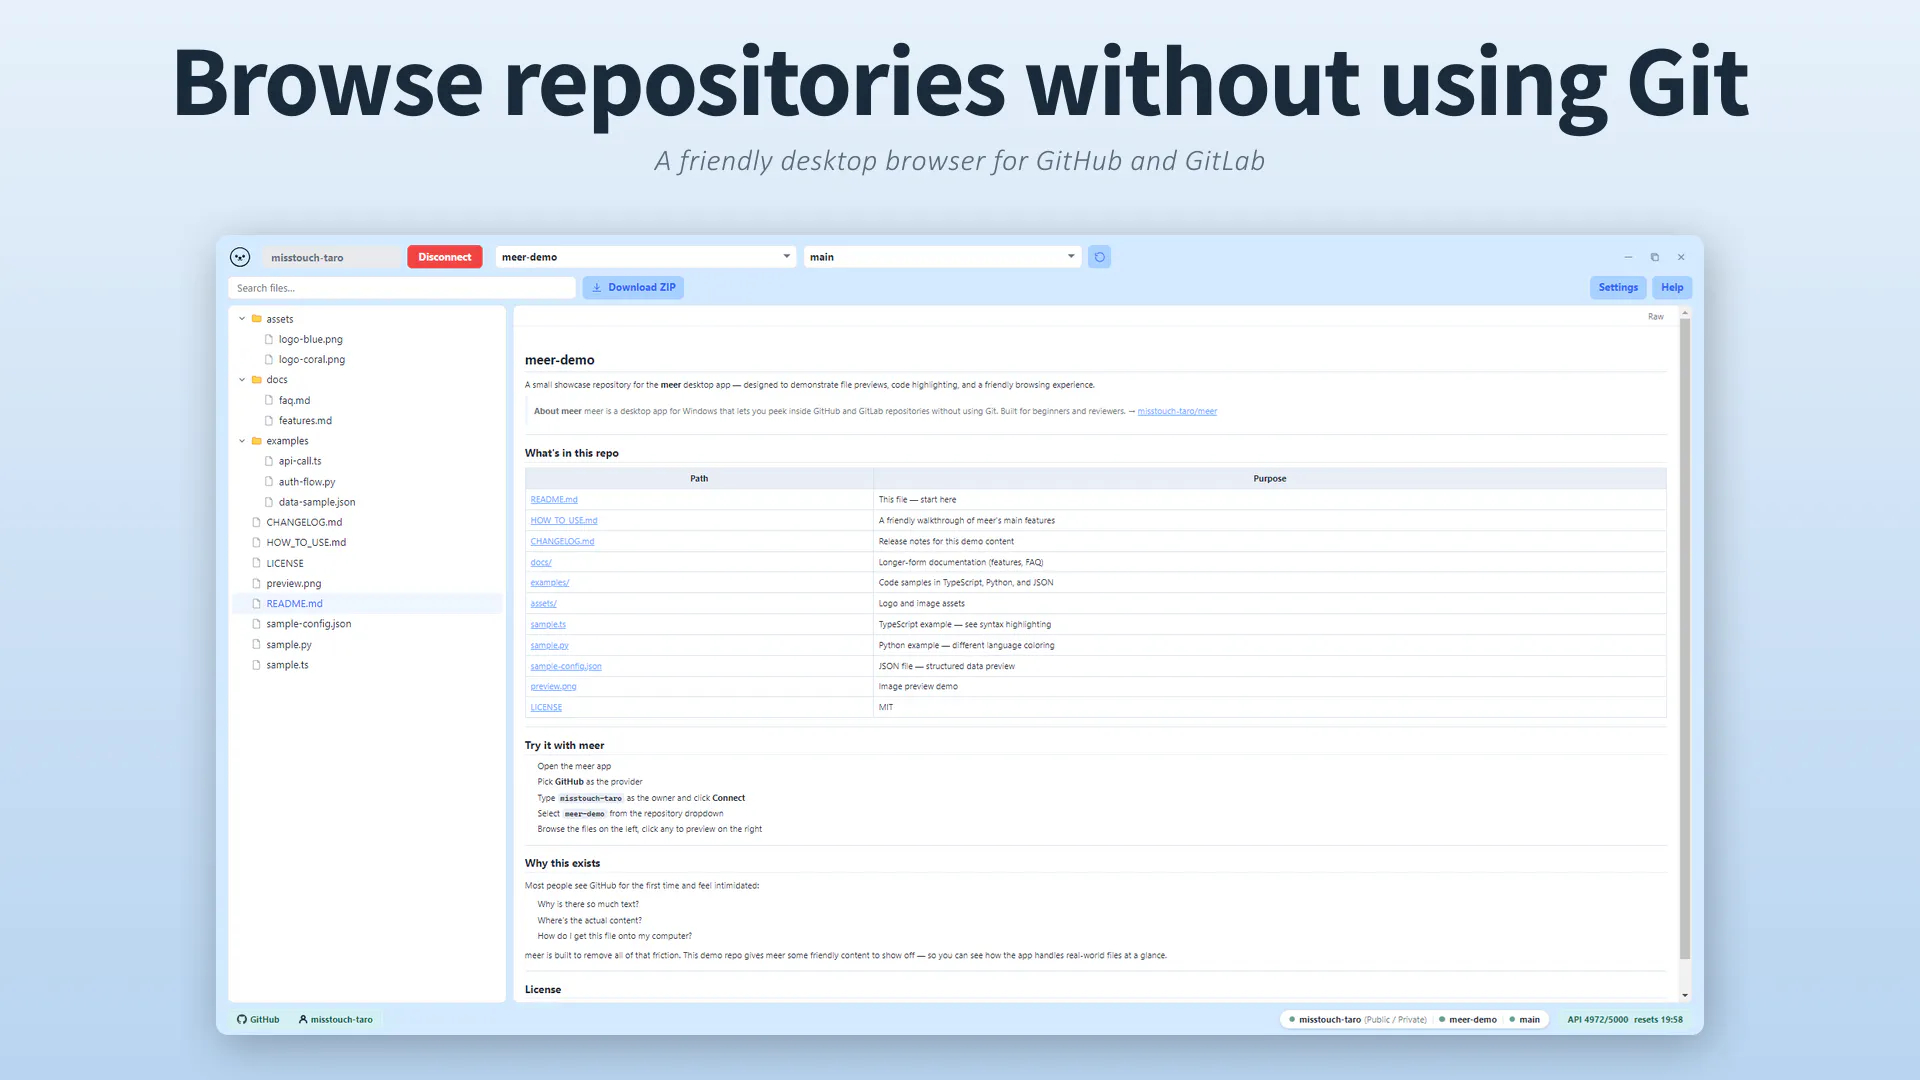Open the examples/ link in the table

(550, 583)
